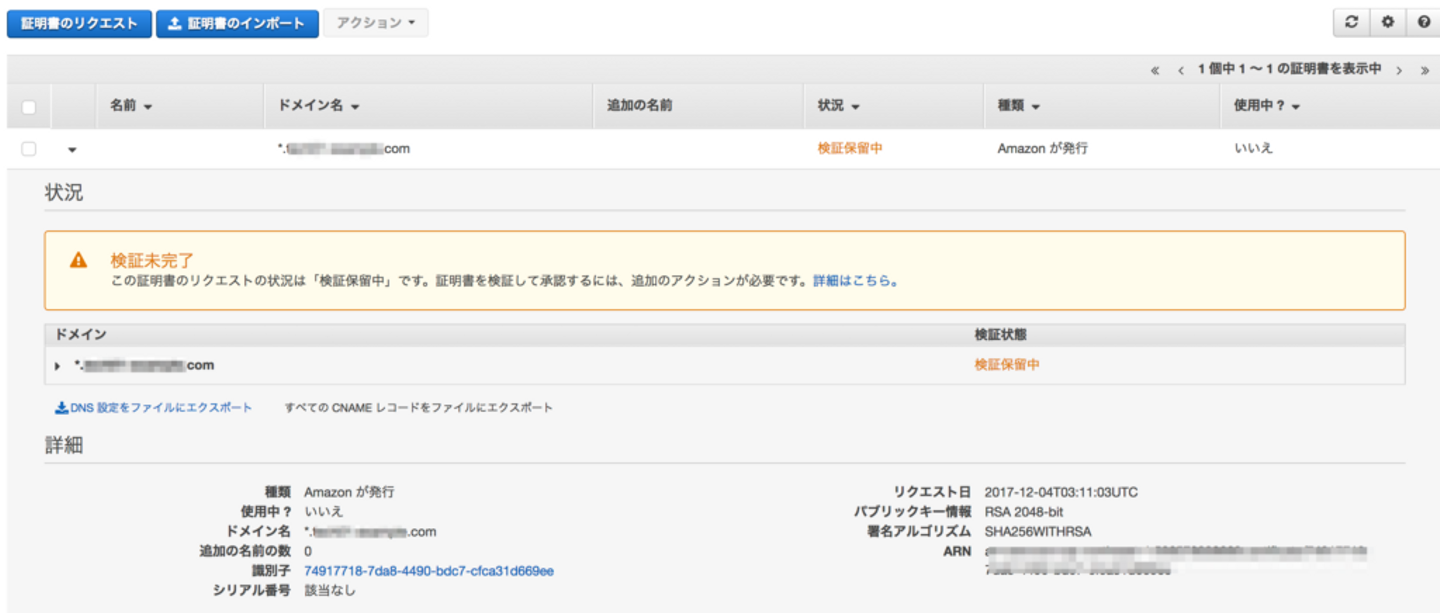Sort by 状況 column header
The image size is (1440, 613).
838,106
